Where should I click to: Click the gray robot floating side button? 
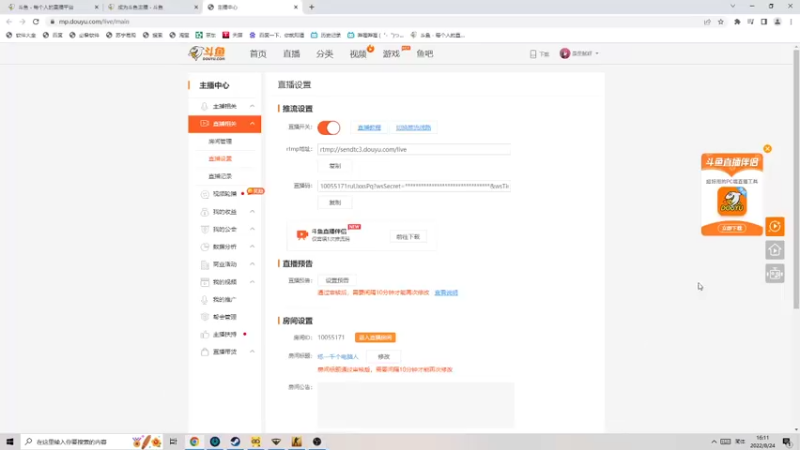click(774, 274)
